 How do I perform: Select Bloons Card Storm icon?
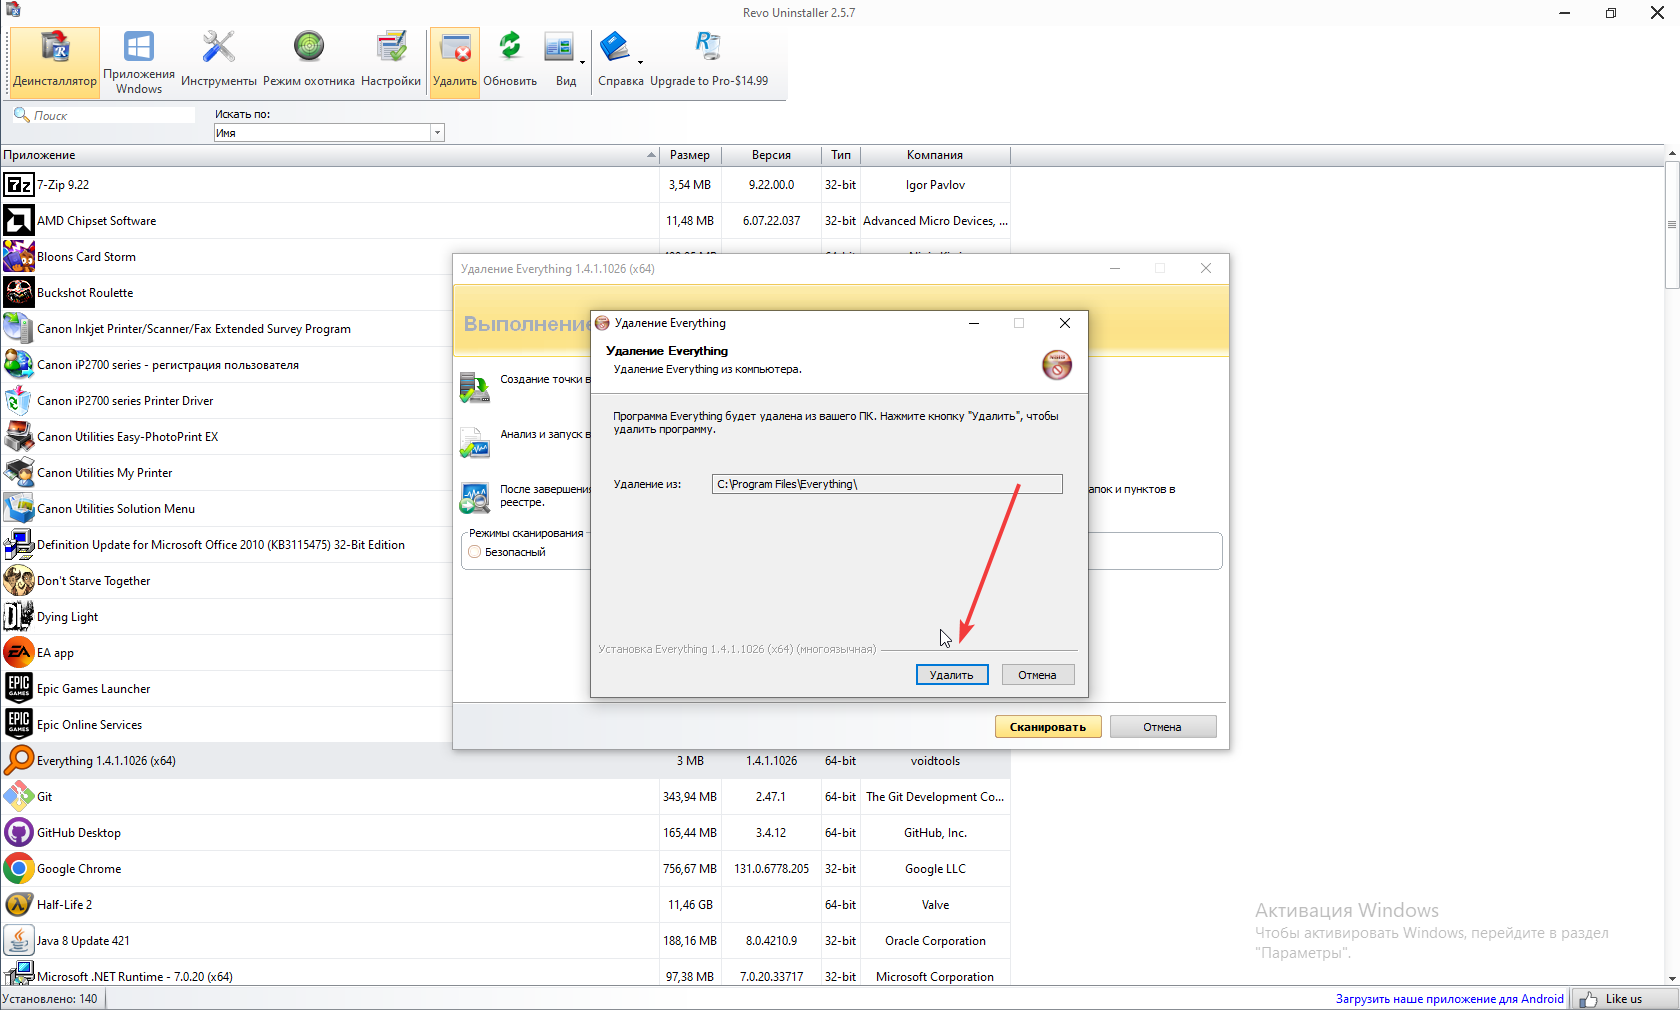(x=18, y=257)
